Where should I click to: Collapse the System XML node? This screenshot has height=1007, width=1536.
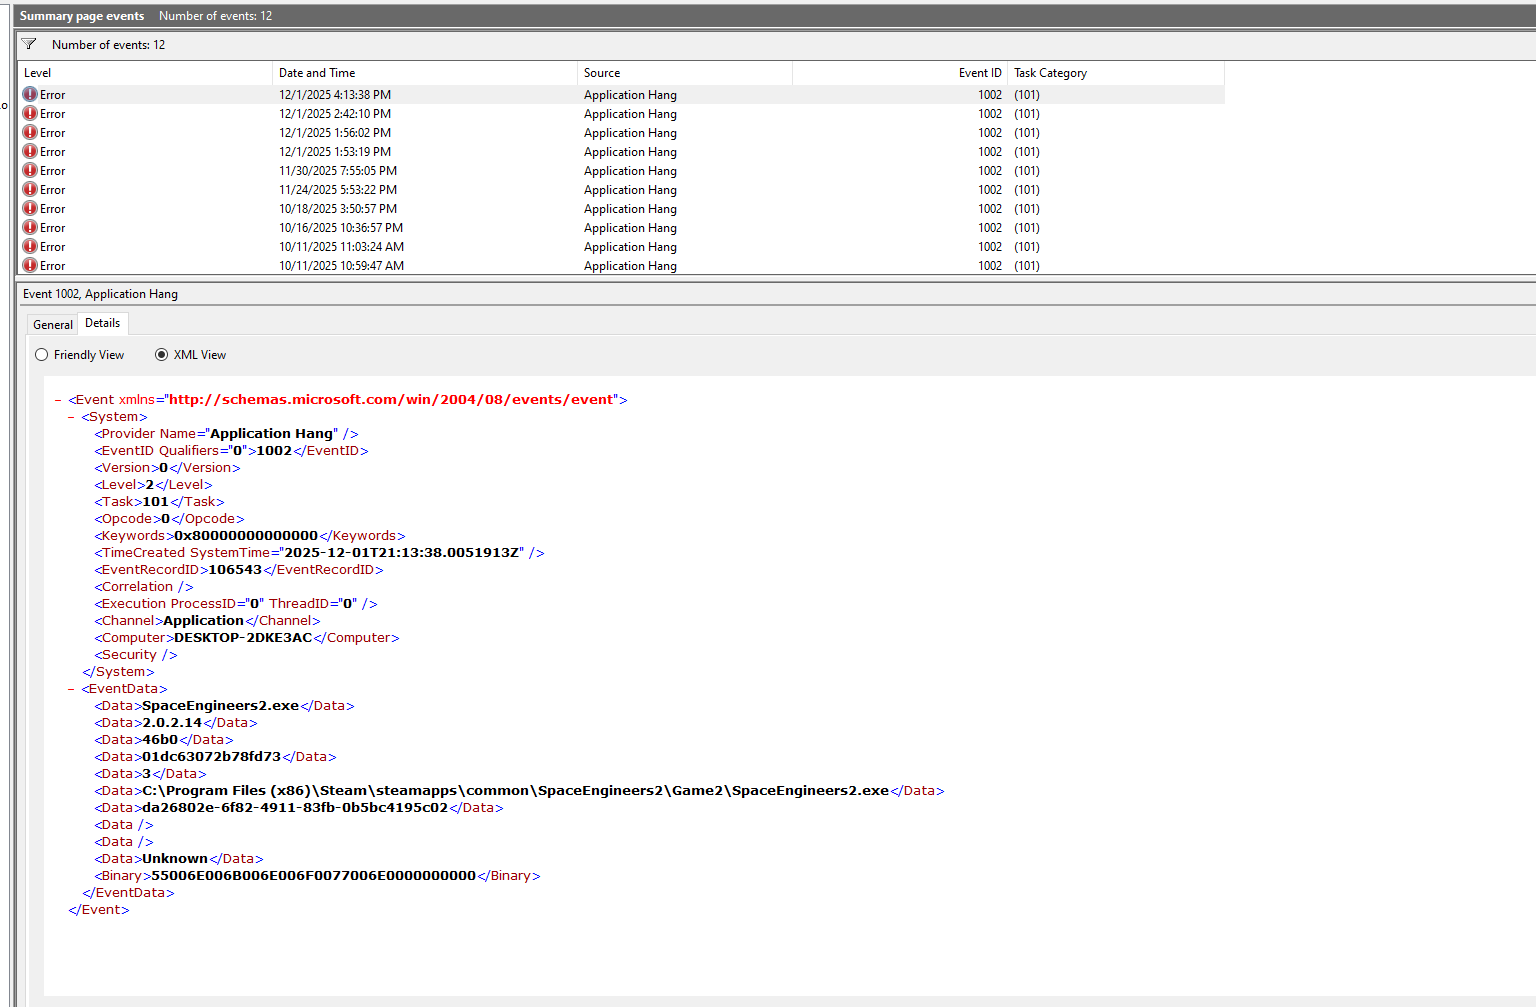(x=71, y=417)
